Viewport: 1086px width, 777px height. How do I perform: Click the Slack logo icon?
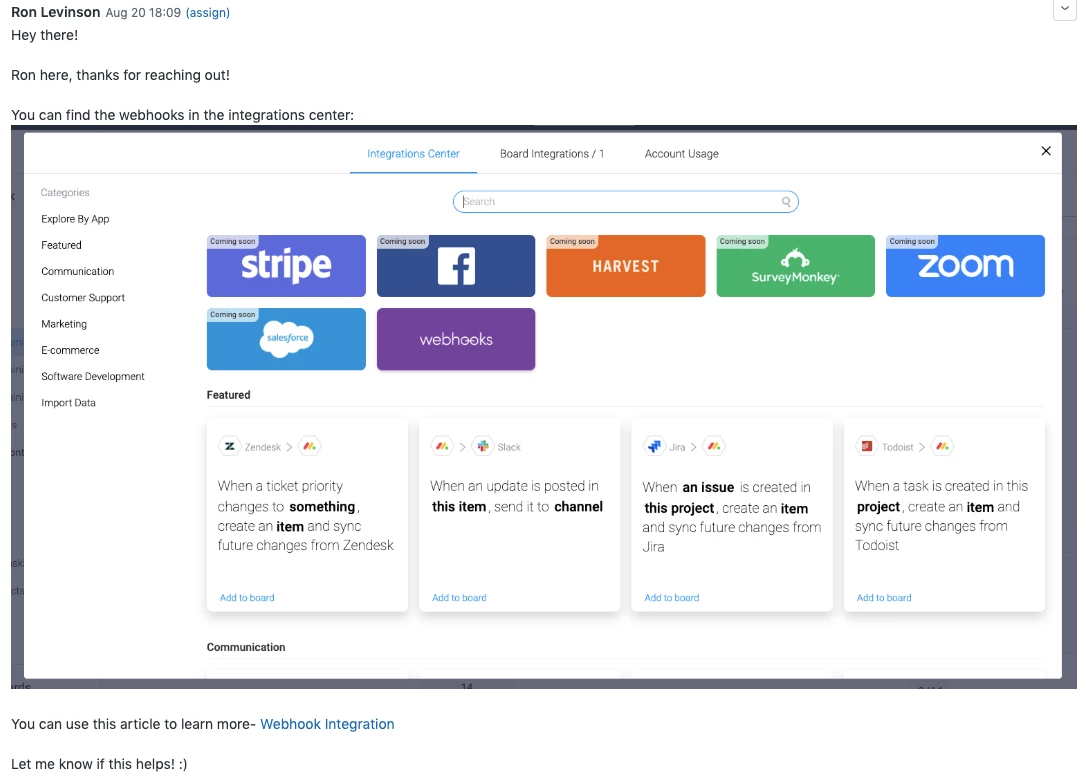coord(483,447)
